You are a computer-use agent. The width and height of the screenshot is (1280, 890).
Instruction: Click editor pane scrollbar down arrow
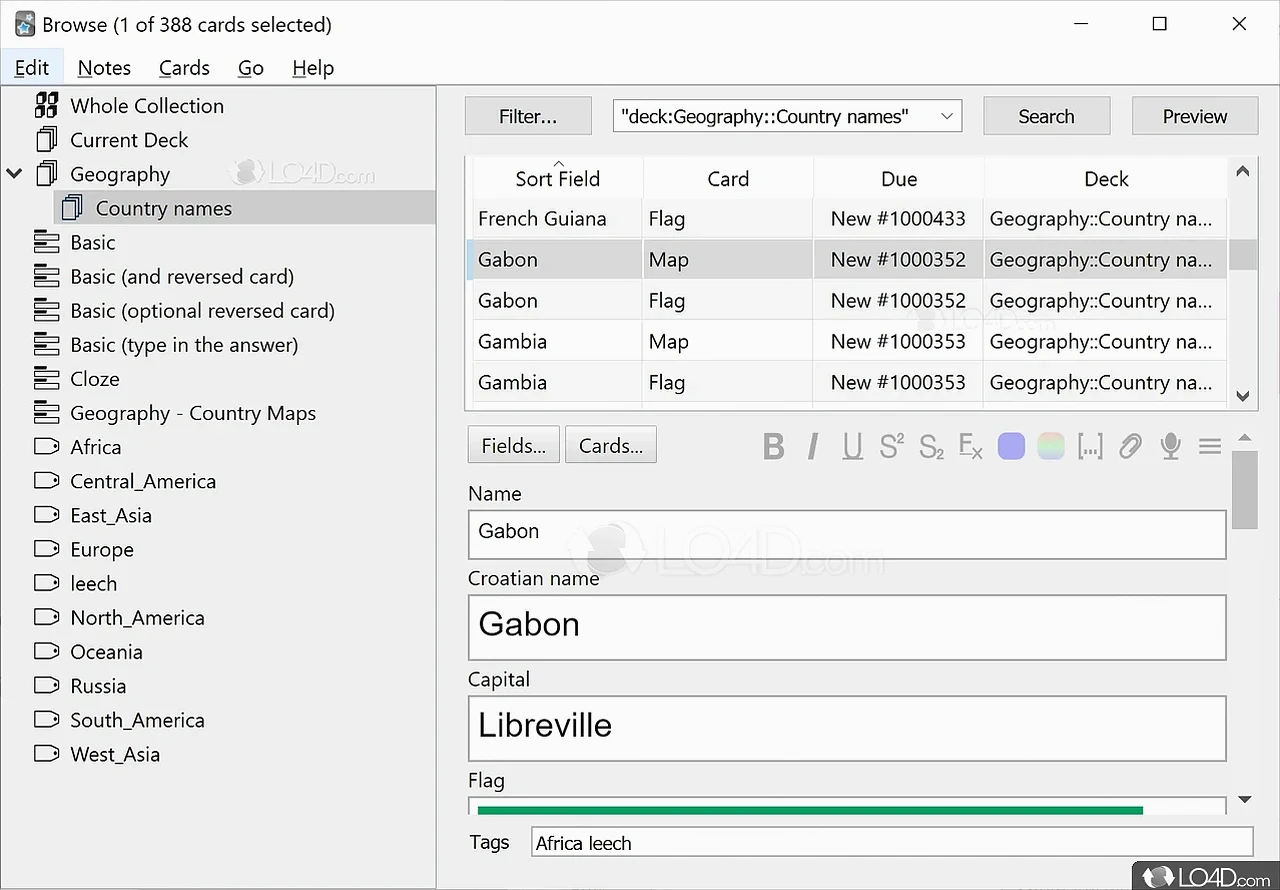click(x=1245, y=799)
